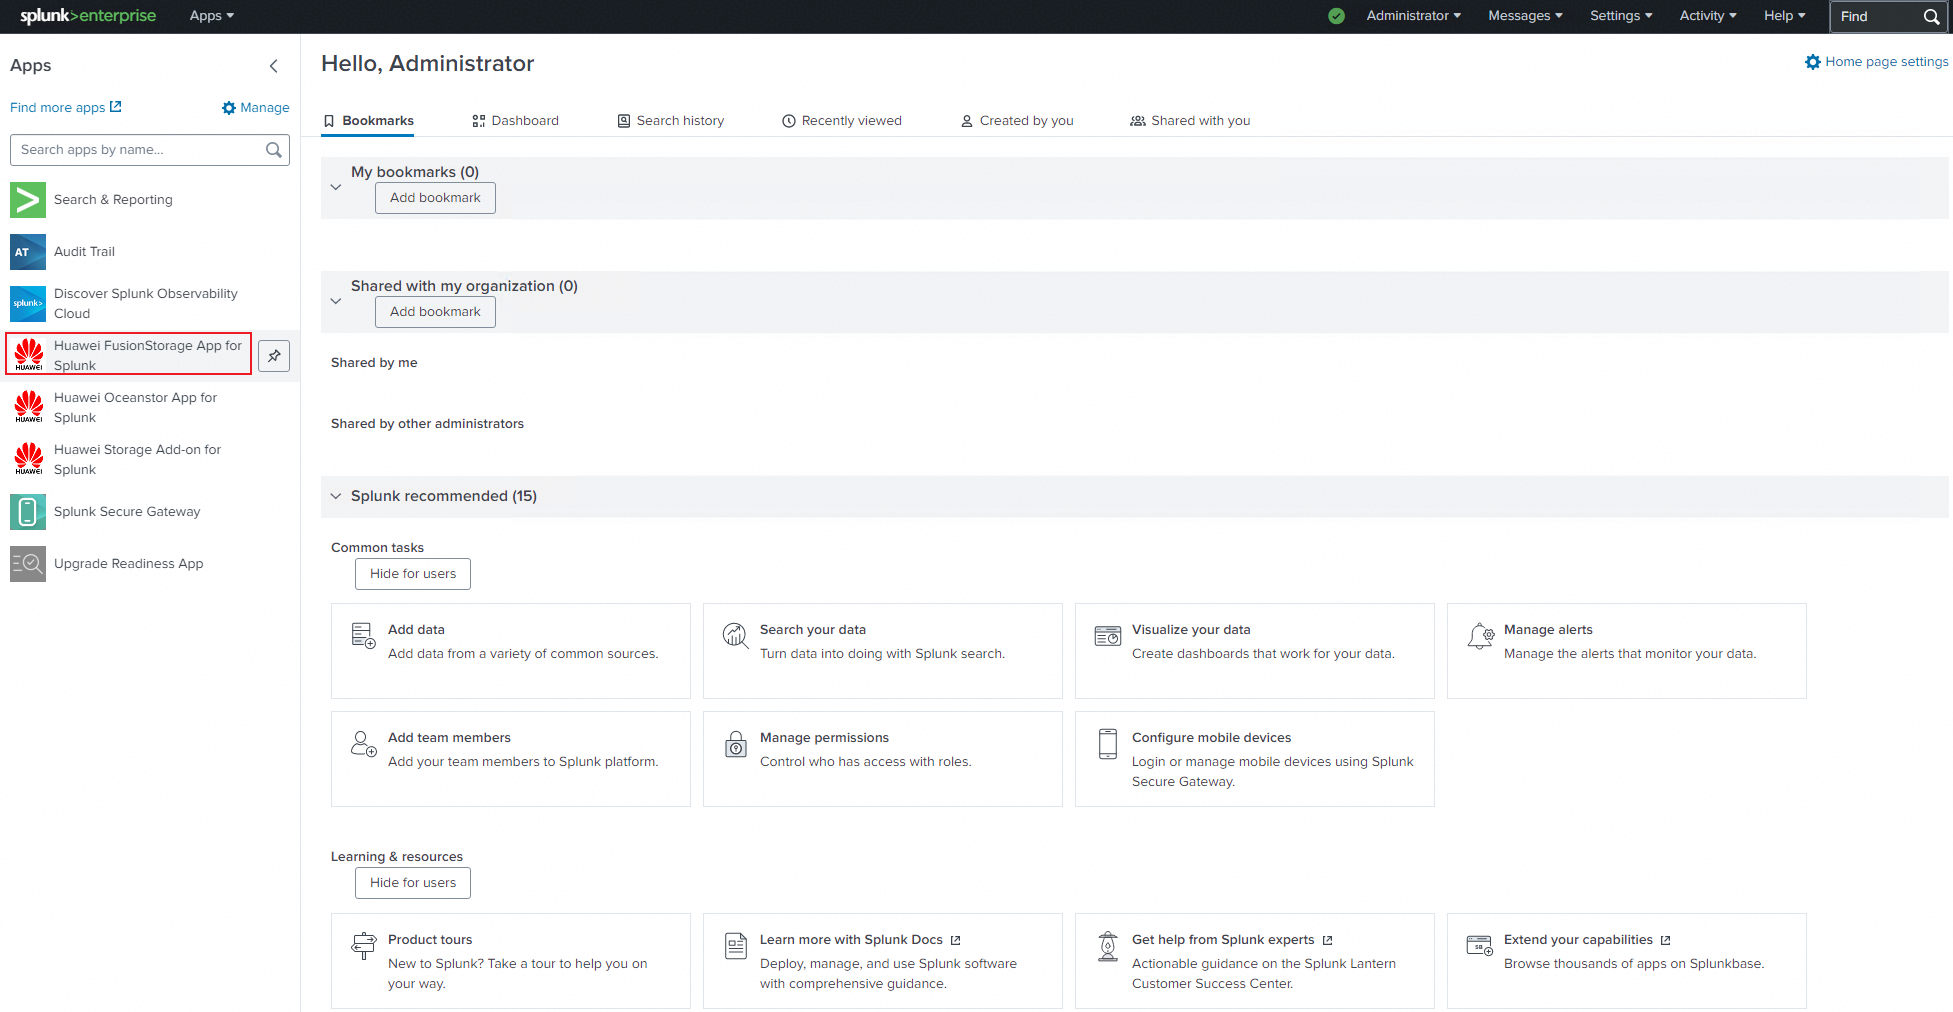Click the green health status indicator
Image resolution: width=1953 pixels, height=1012 pixels.
pos(1336,16)
